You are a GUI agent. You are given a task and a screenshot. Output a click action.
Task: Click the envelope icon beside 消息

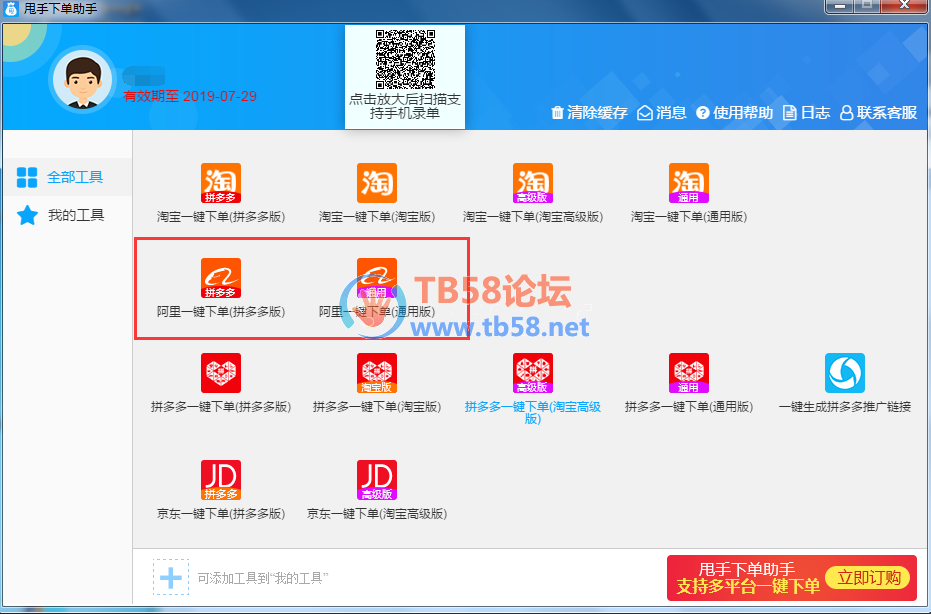pos(645,112)
